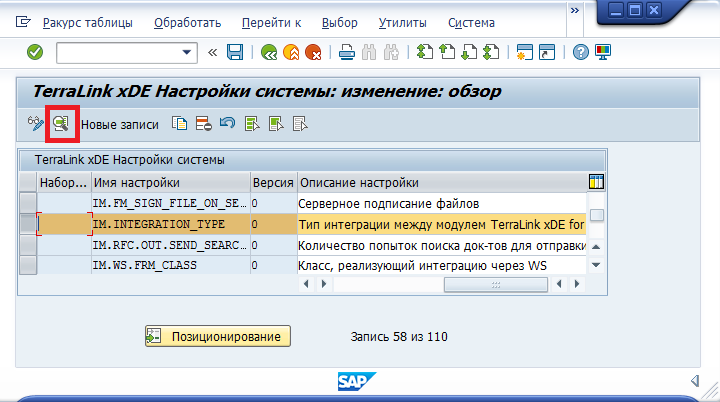Click the Print icon in toolbar
Screen dimensions: 720x402
tap(346, 52)
